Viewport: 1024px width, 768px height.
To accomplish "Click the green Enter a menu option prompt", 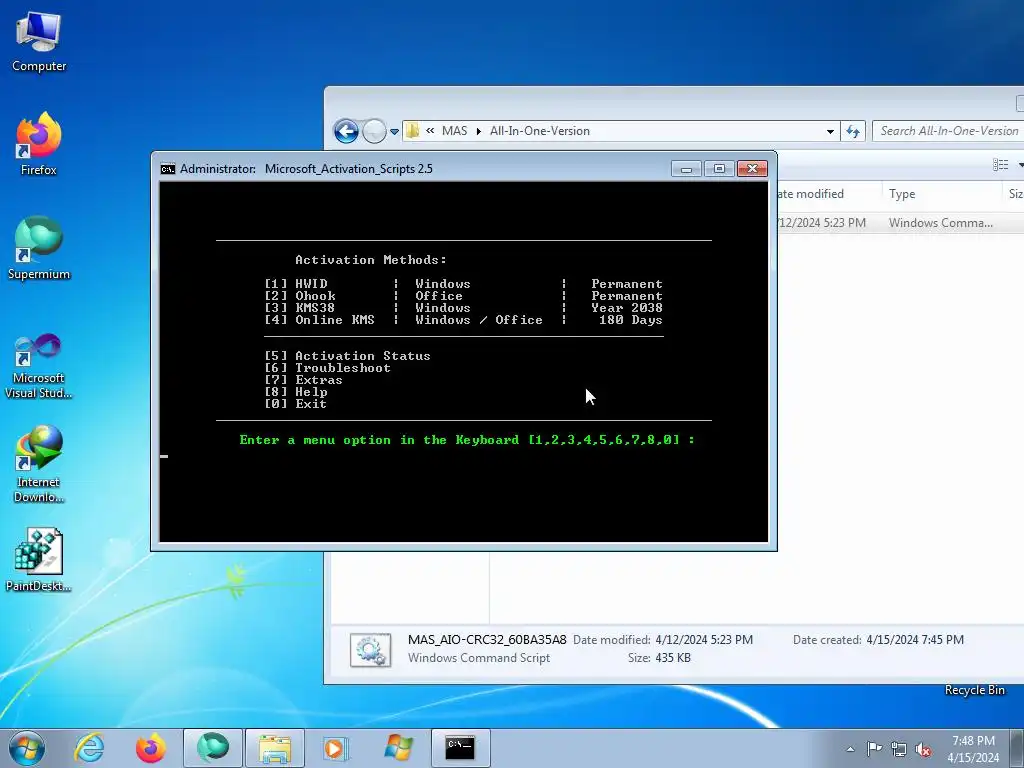I will (467, 440).
